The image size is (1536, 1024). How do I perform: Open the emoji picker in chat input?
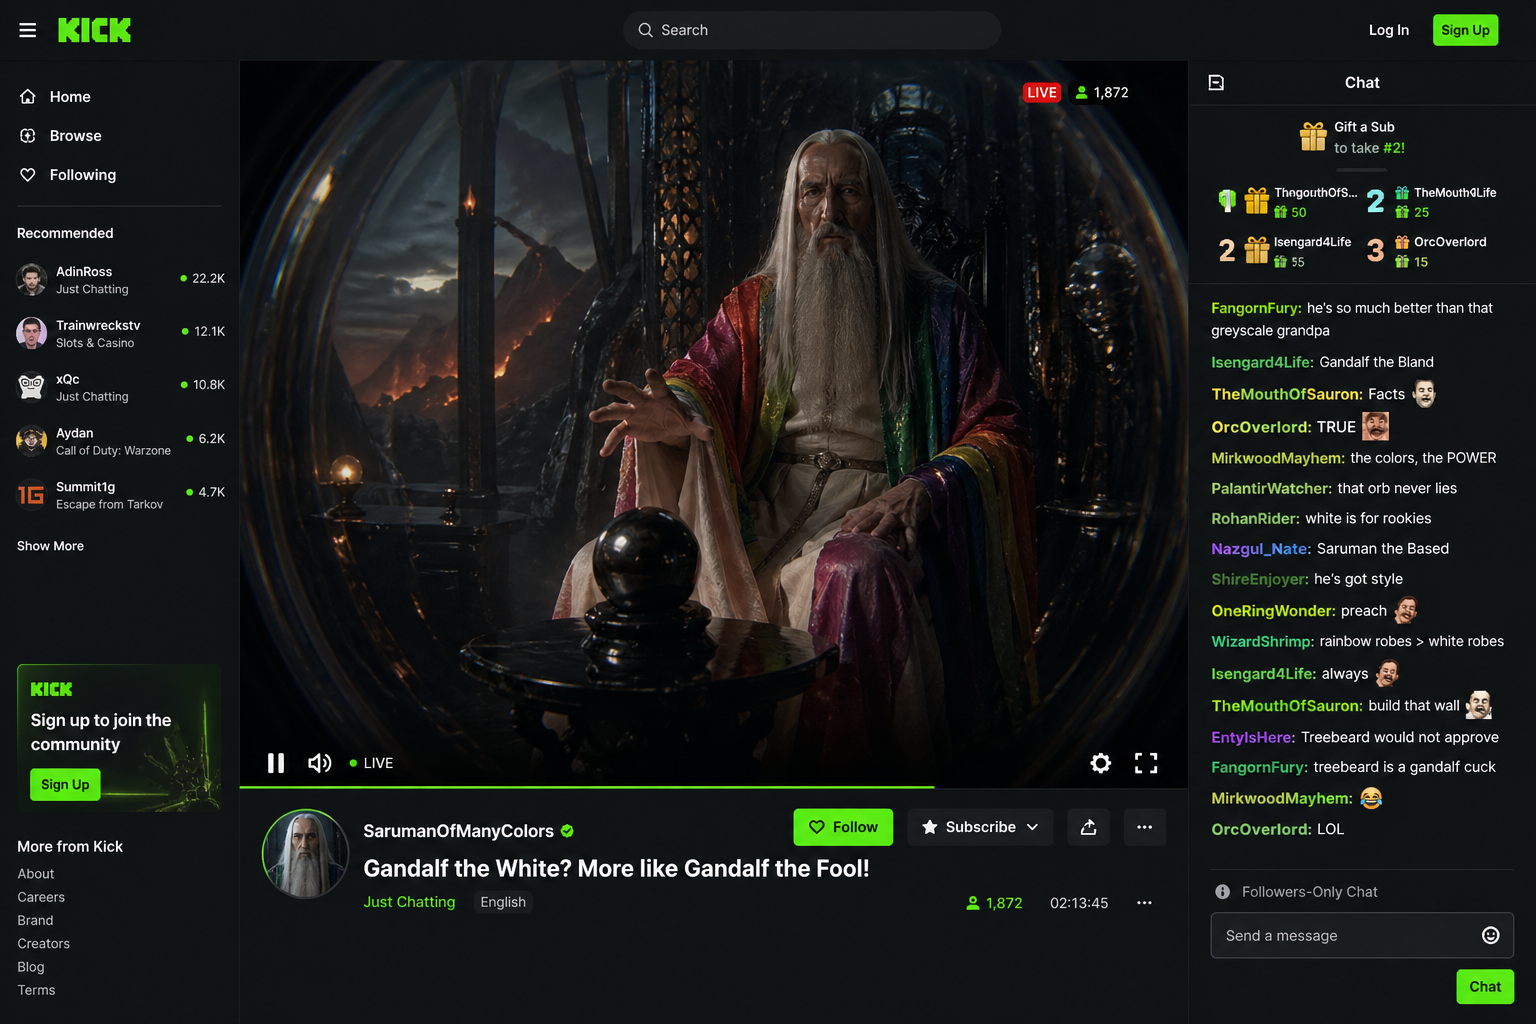tap(1490, 935)
